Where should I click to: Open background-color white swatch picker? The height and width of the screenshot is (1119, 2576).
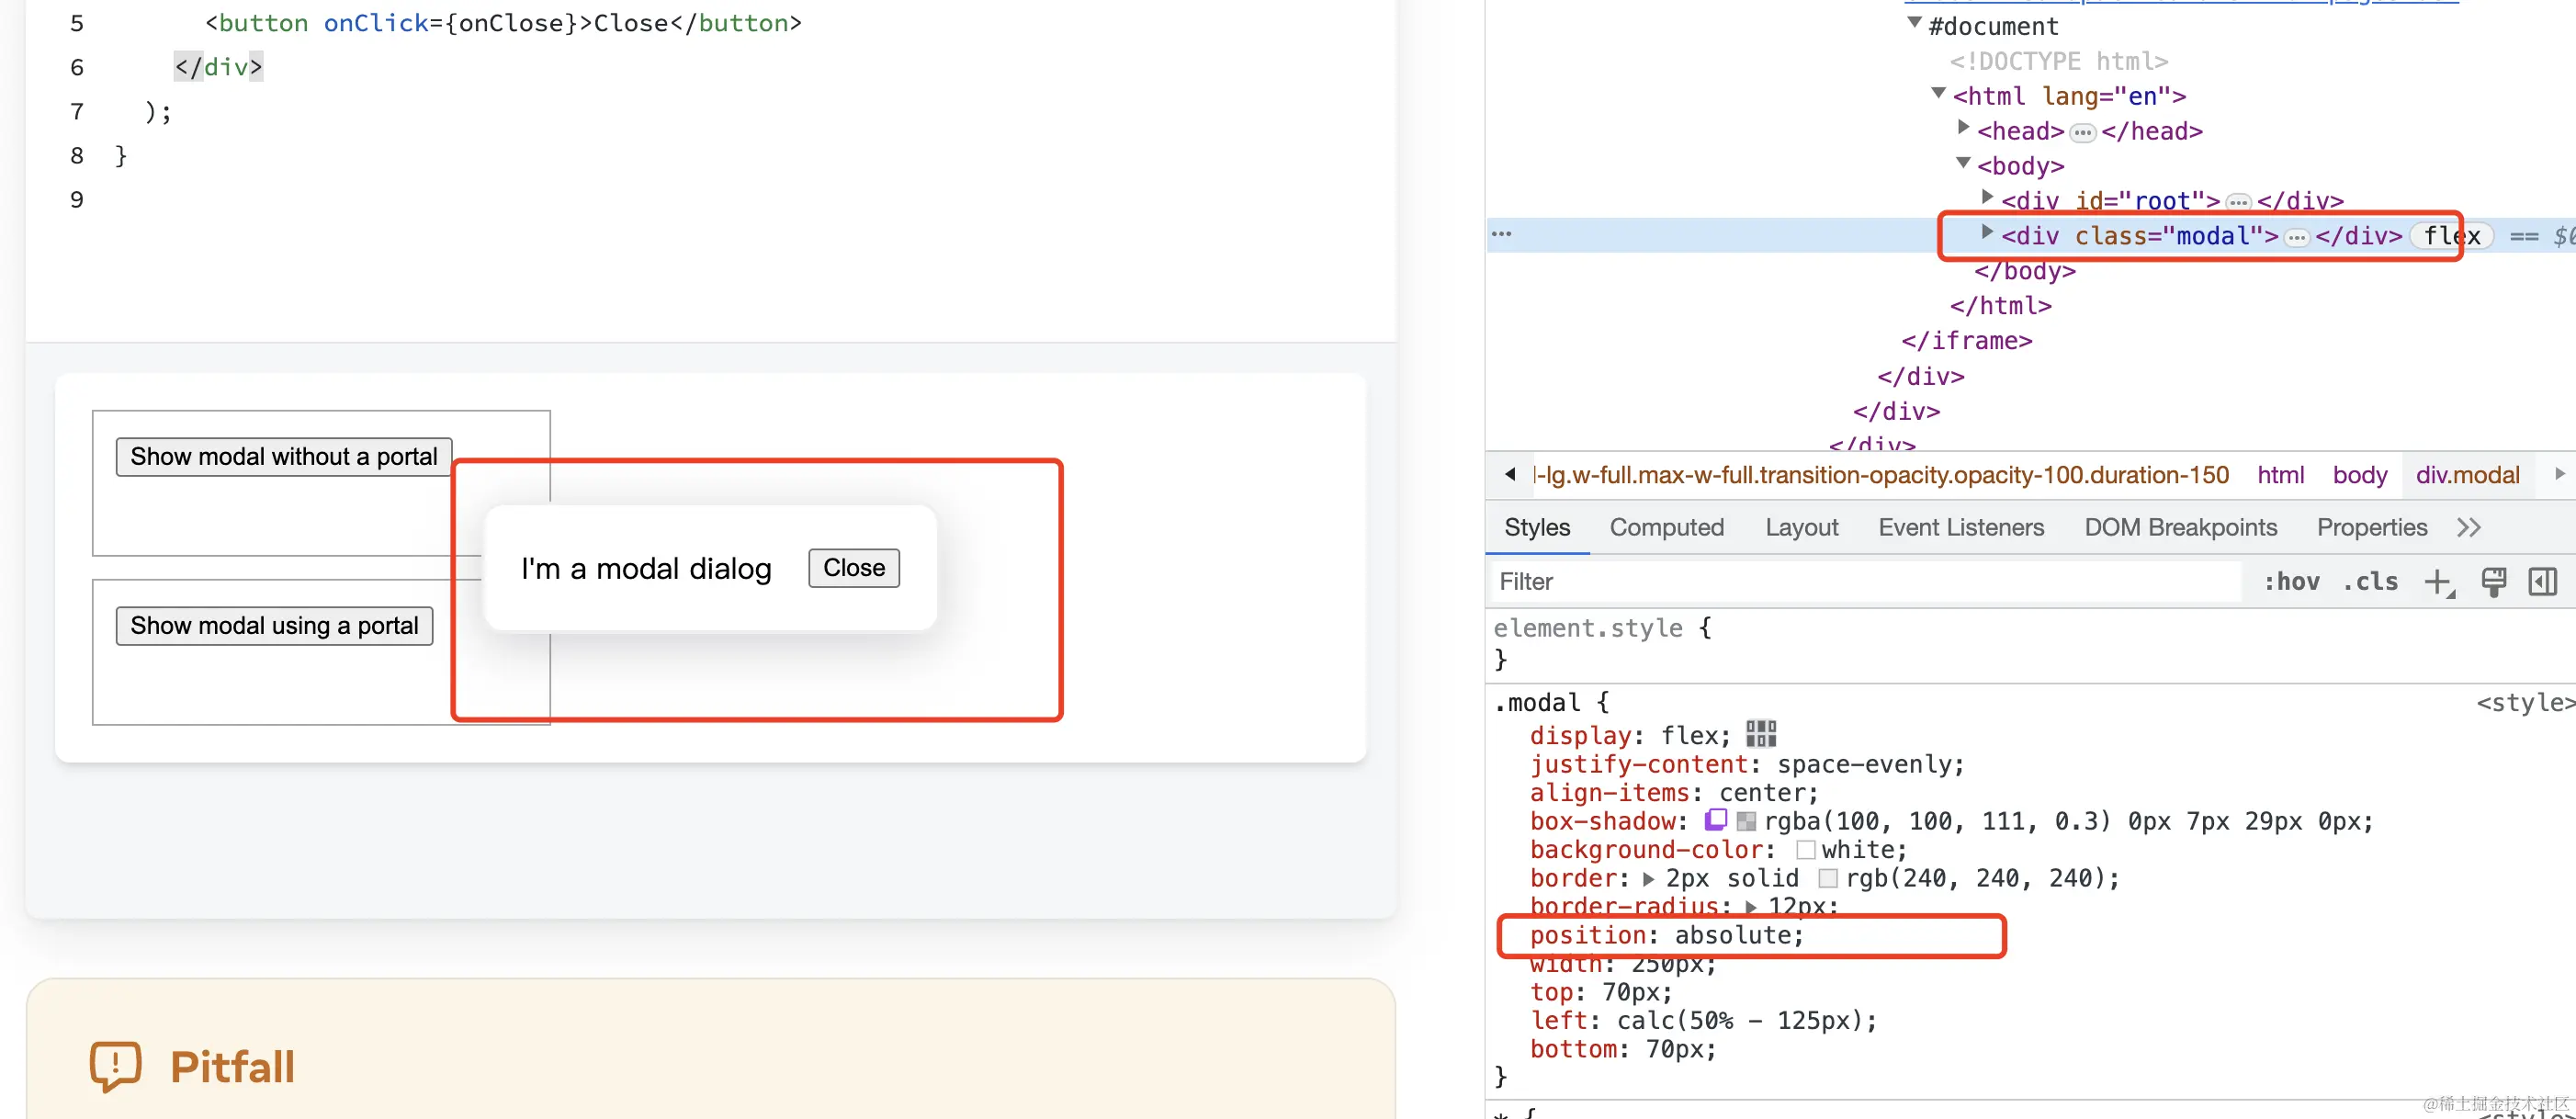coord(1805,850)
